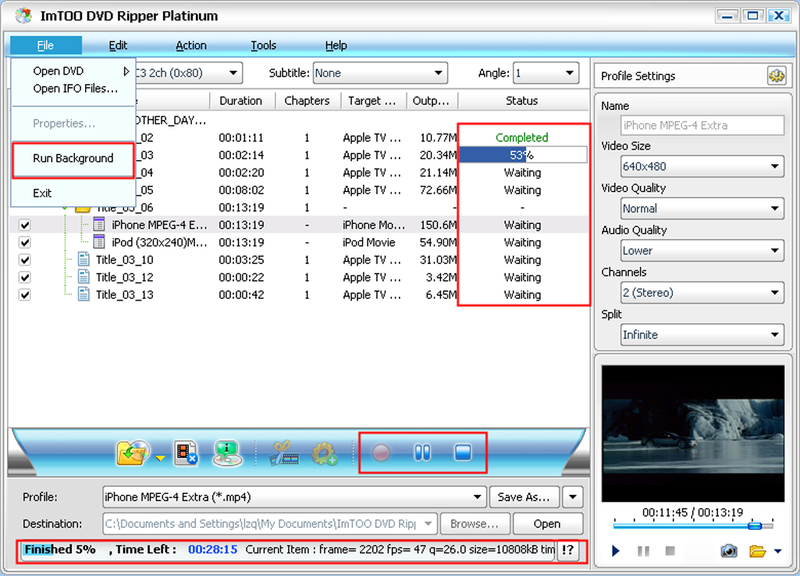Click the preview seek slider handle

click(x=755, y=525)
